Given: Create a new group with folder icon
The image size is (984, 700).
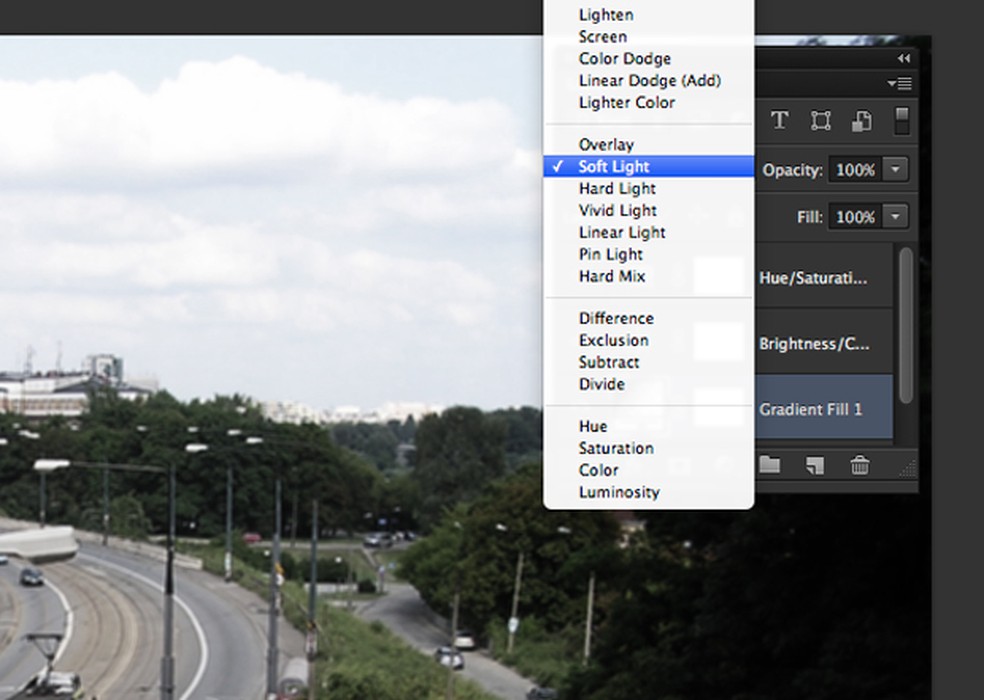Looking at the screenshot, I should point(769,465).
